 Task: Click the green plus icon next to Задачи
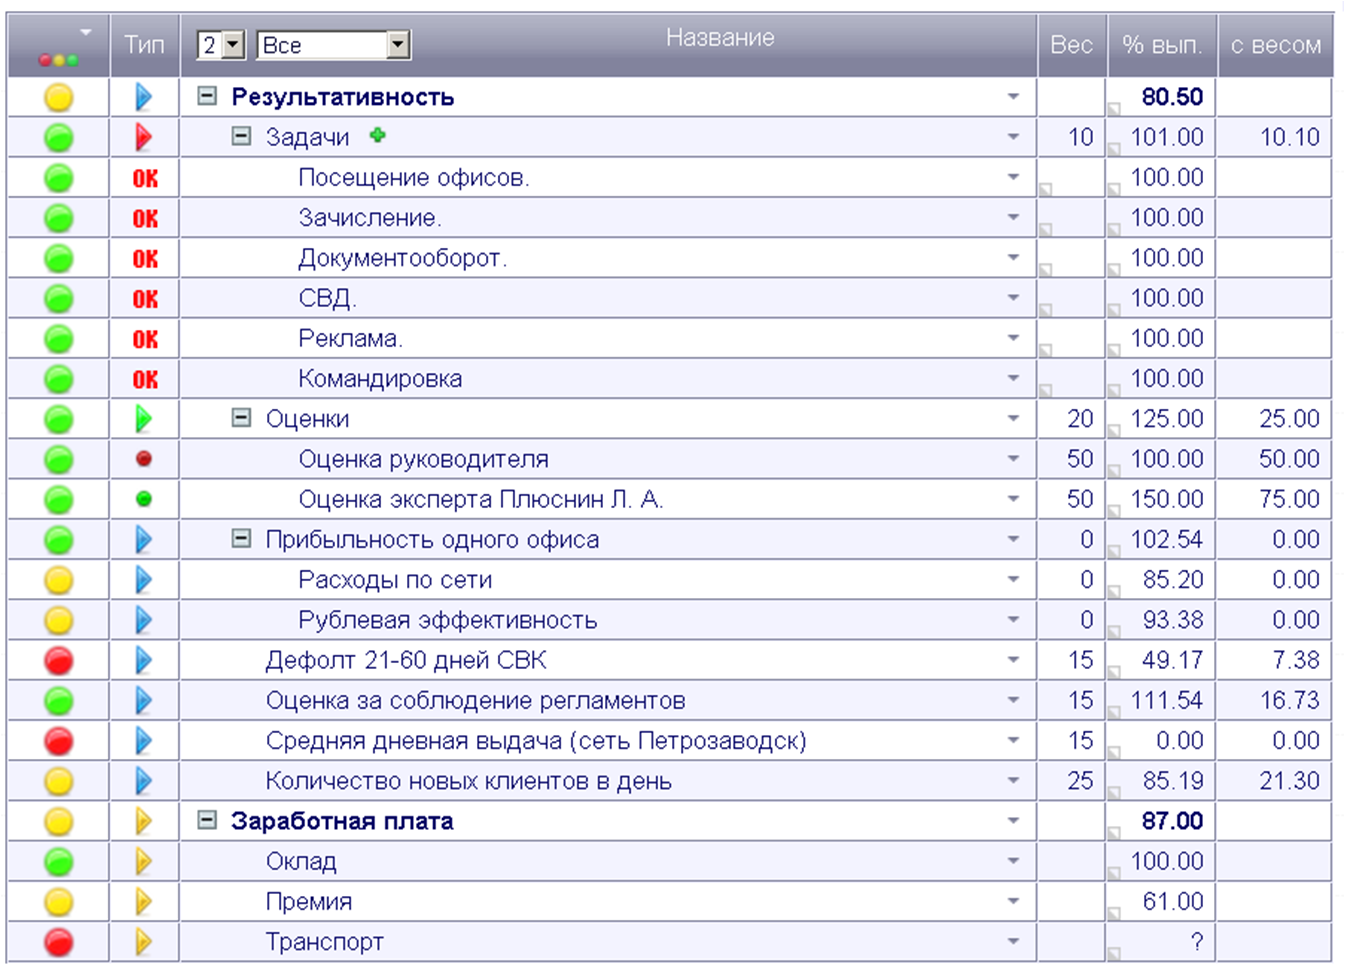(377, 136)
